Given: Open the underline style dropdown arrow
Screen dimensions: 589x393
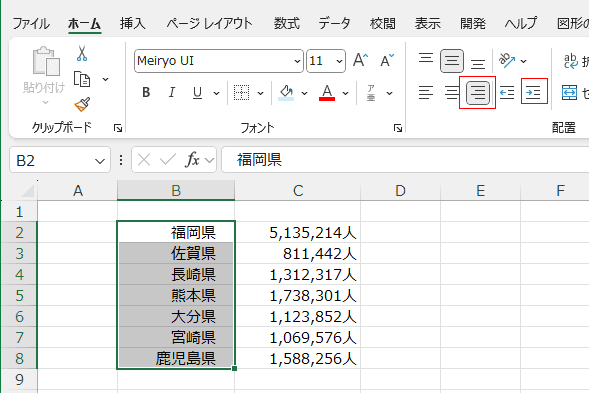Looking at the screenshot, I should 216,93.
